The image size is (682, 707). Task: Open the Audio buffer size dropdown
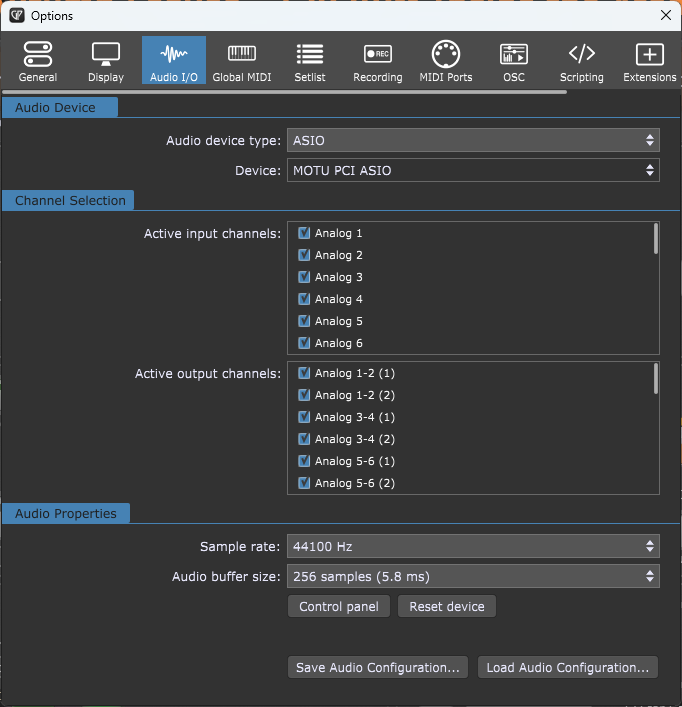(473, 576)
